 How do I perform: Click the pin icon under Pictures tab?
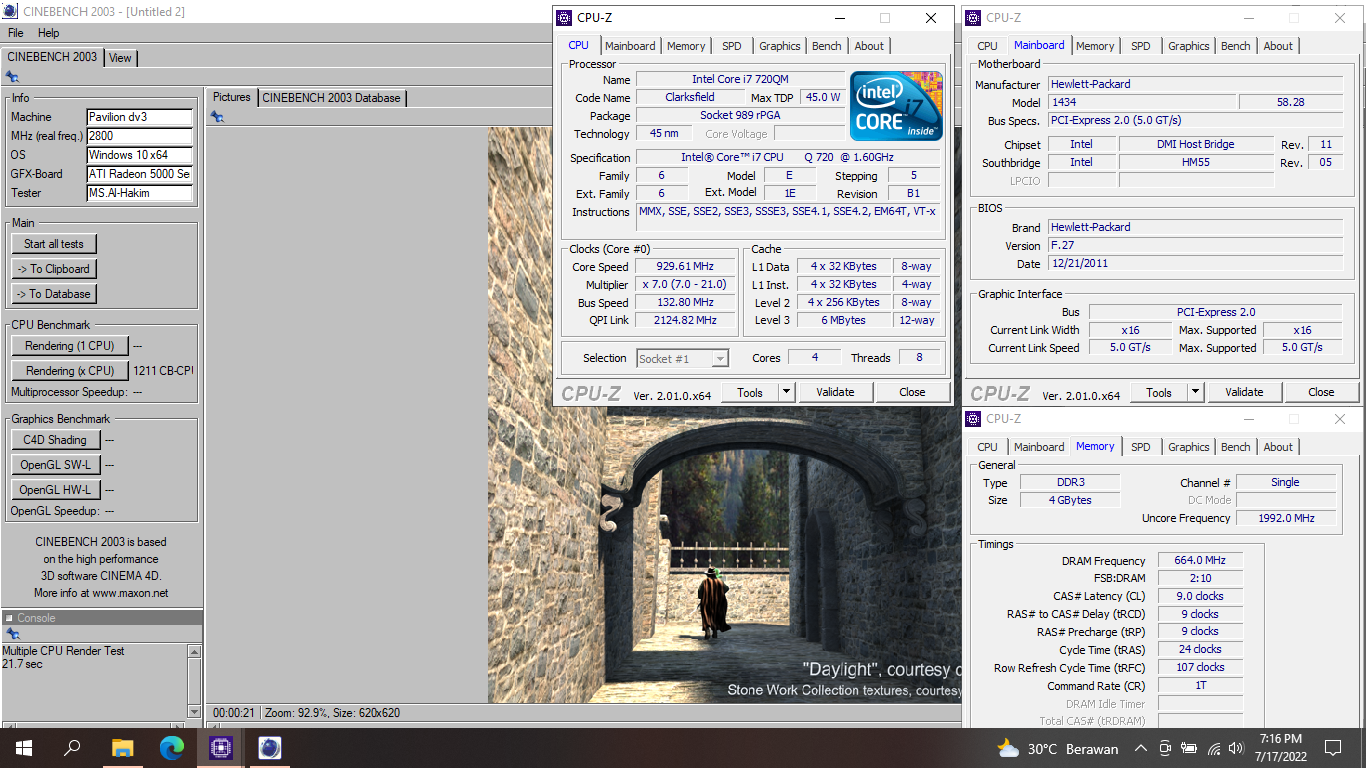tap(217, 117)
